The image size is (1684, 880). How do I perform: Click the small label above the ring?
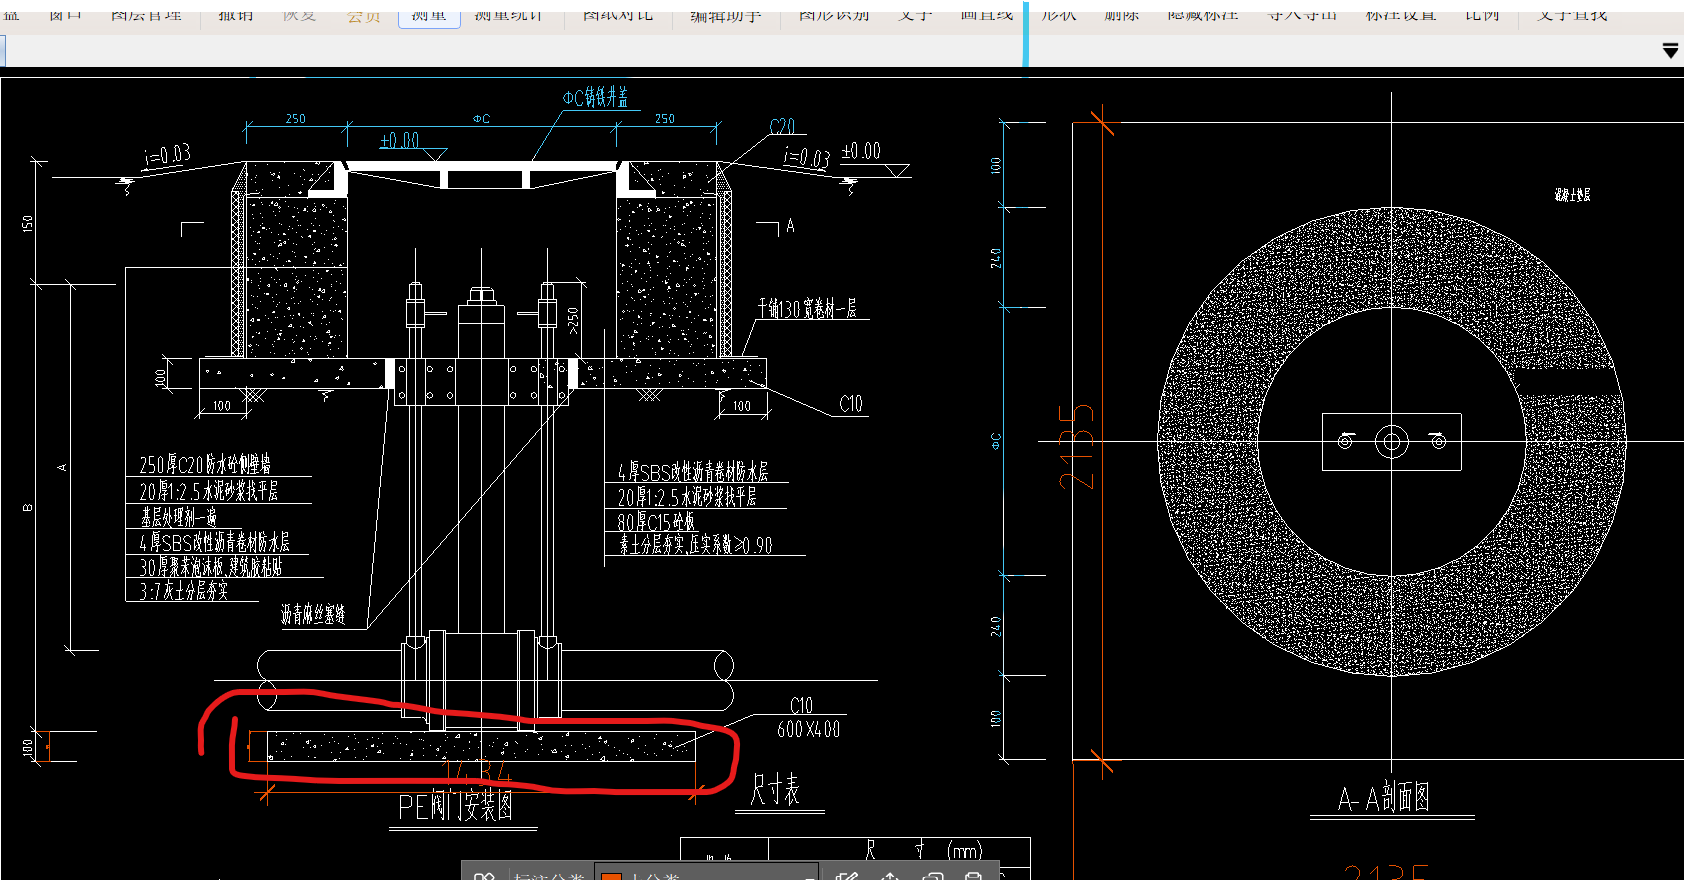(1572, 195)
